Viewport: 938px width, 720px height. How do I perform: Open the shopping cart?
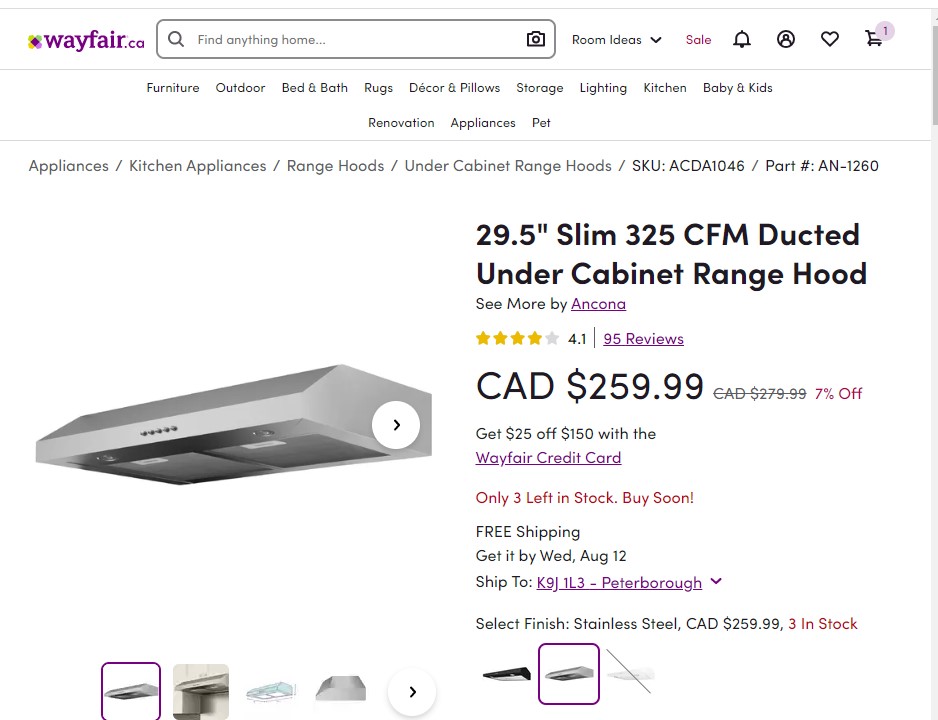(x=874, y=39)
